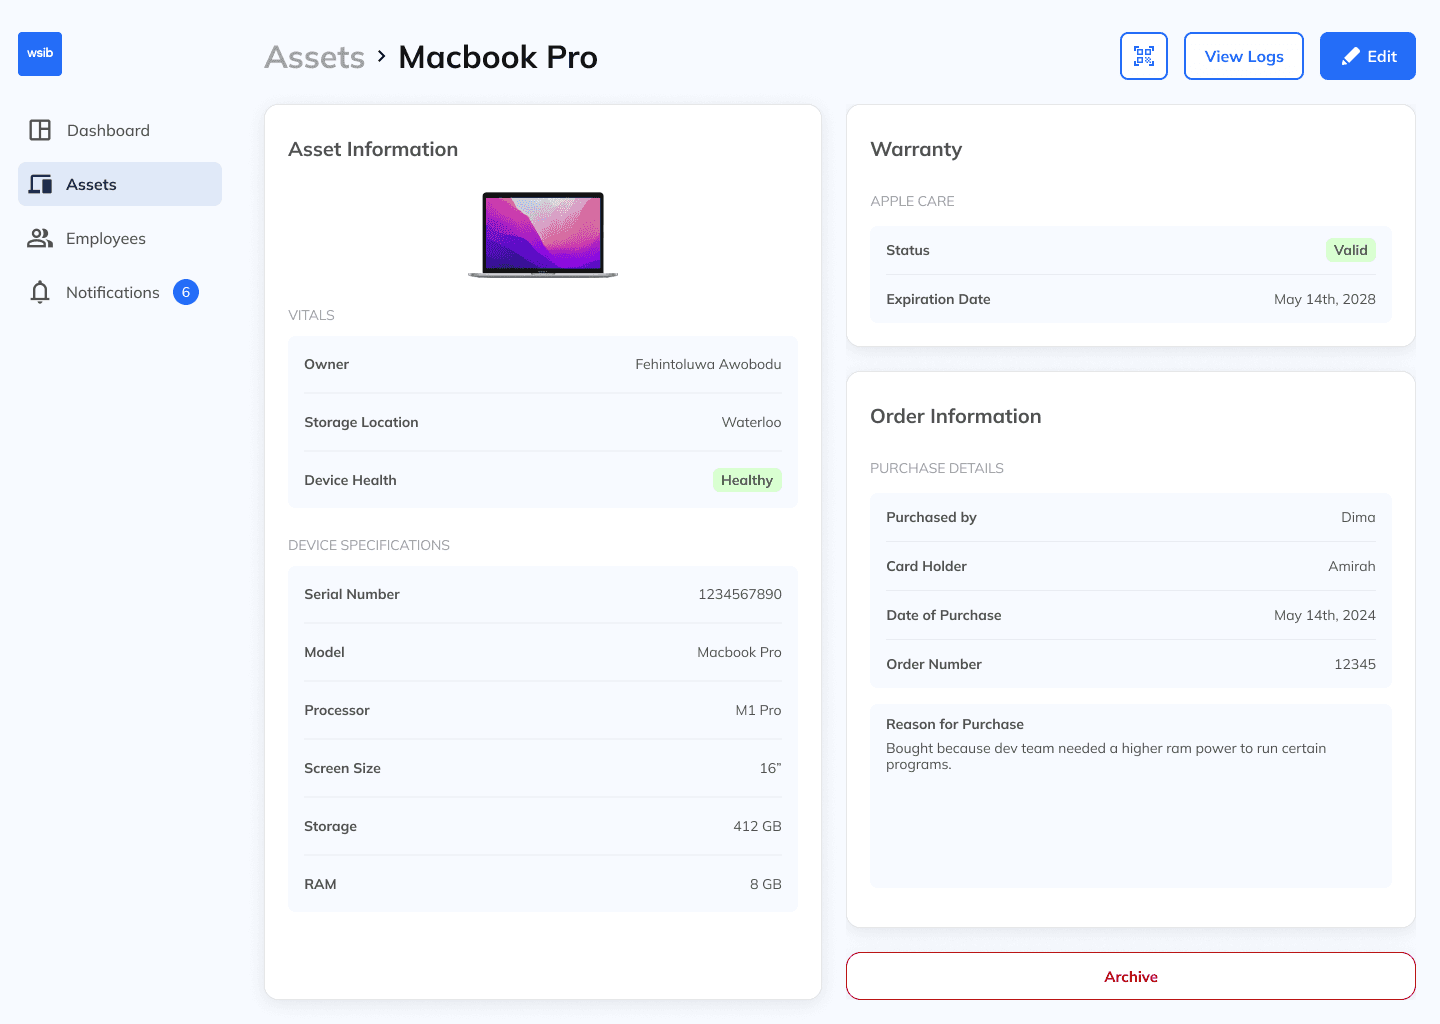
Task: Click storage location value Waterloo
Action: 752,422
